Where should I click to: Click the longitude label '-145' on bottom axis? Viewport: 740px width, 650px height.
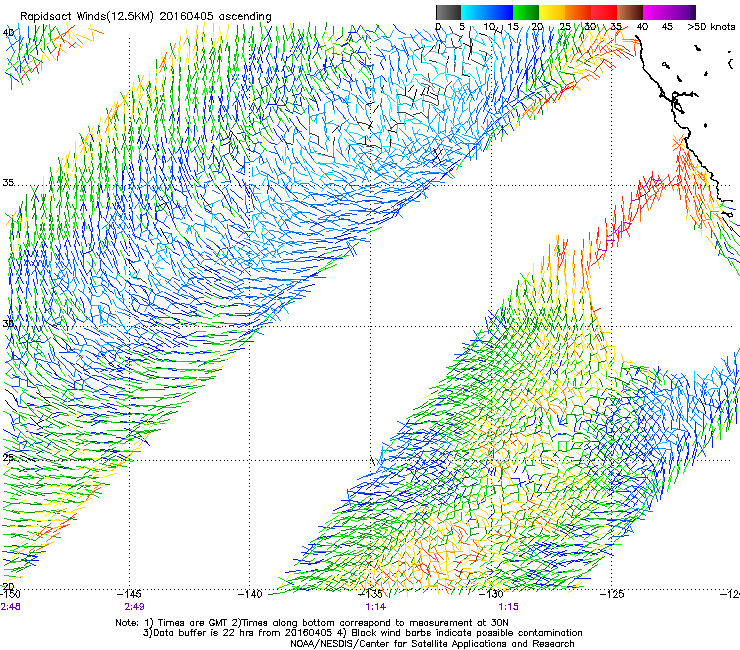(130, 594)
